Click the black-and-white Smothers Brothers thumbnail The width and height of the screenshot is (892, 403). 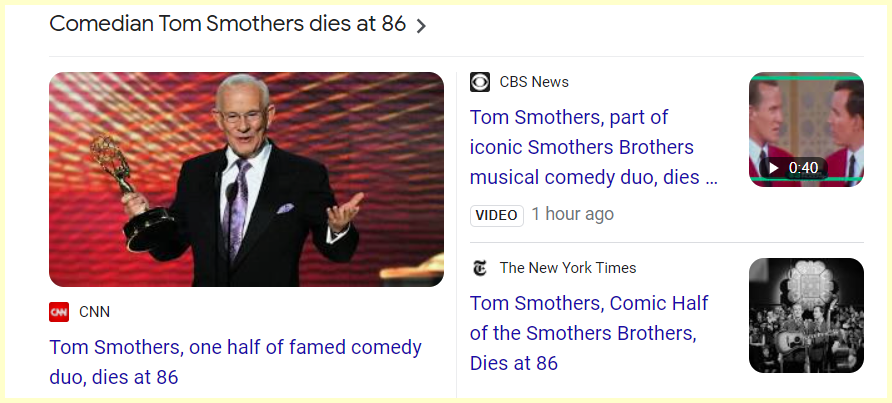[x=806, y=315]
